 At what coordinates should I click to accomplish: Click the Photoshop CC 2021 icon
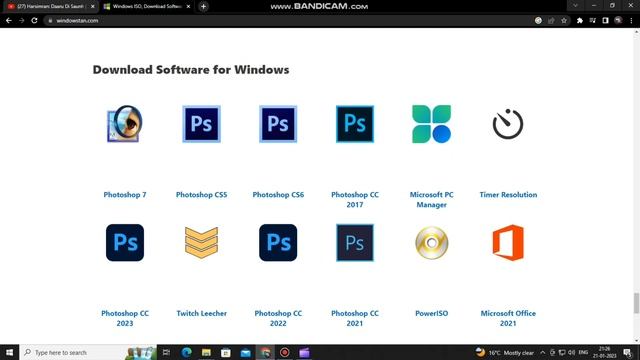355,242
